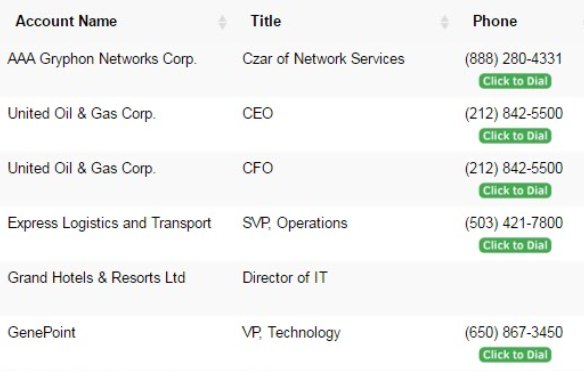Open AAA Gryphon Networks Corp. account
The height and width of the screenshot is (371, 584).
[102, 59]
